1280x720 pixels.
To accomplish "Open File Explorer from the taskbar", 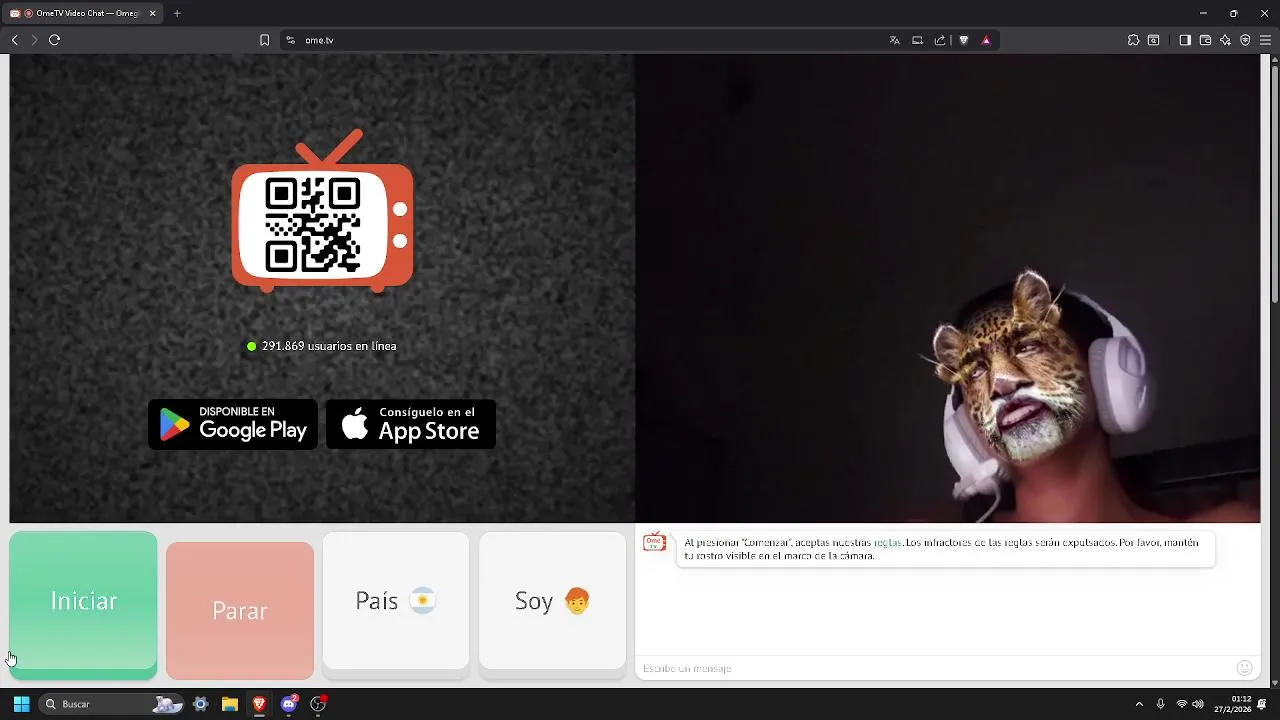I will point(229,704).
